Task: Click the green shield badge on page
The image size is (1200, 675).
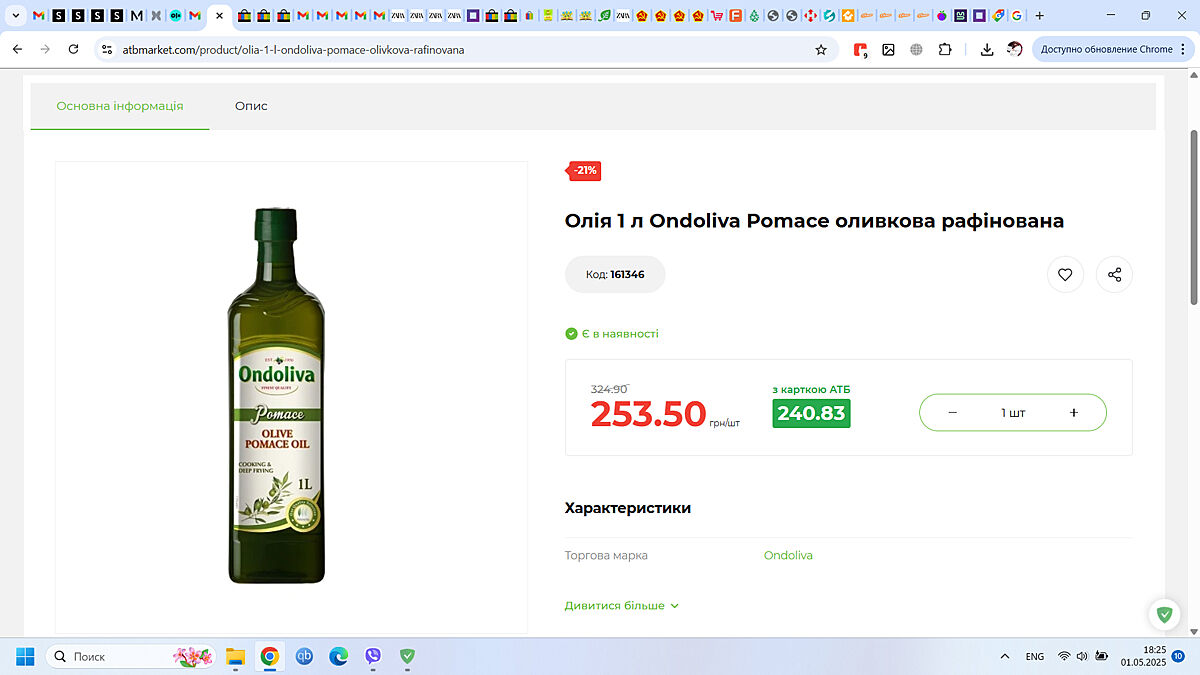Action: (x=1164, y=614)
